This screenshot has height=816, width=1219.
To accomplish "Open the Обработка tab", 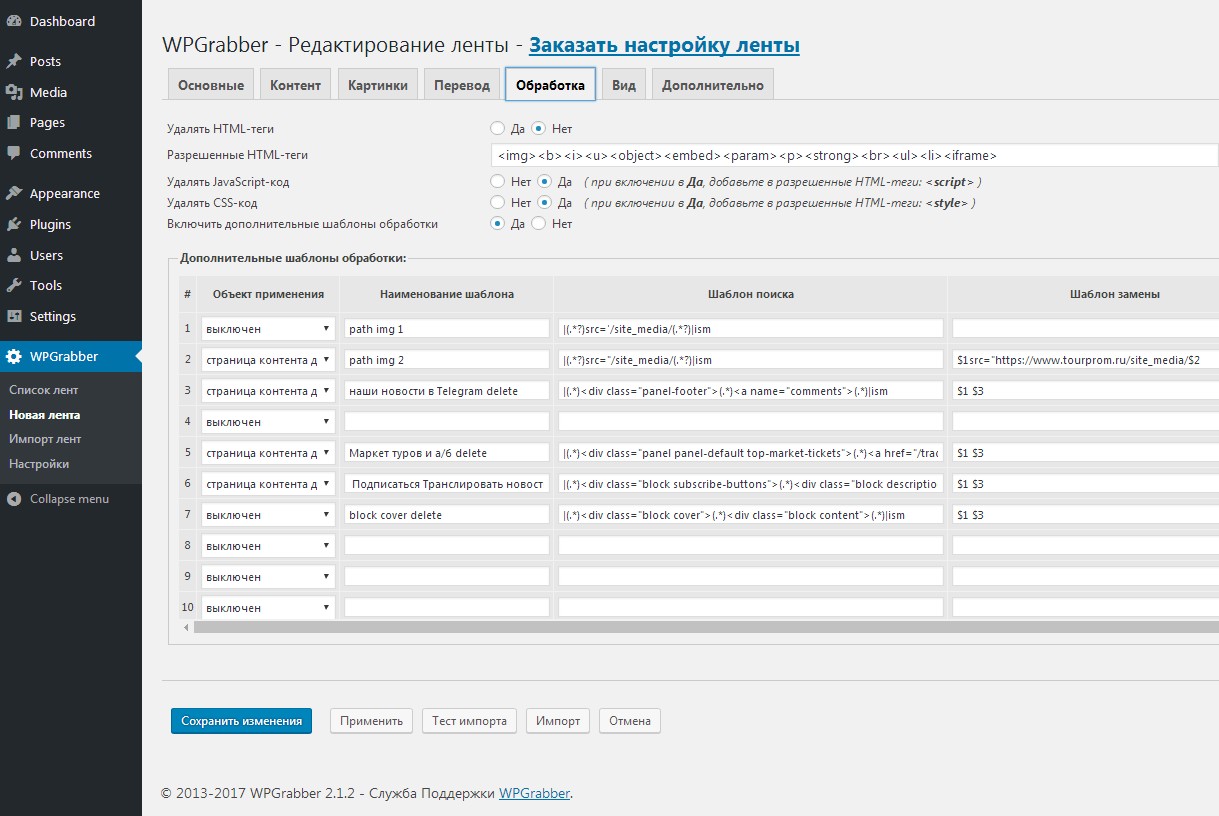I will [551, 85].
